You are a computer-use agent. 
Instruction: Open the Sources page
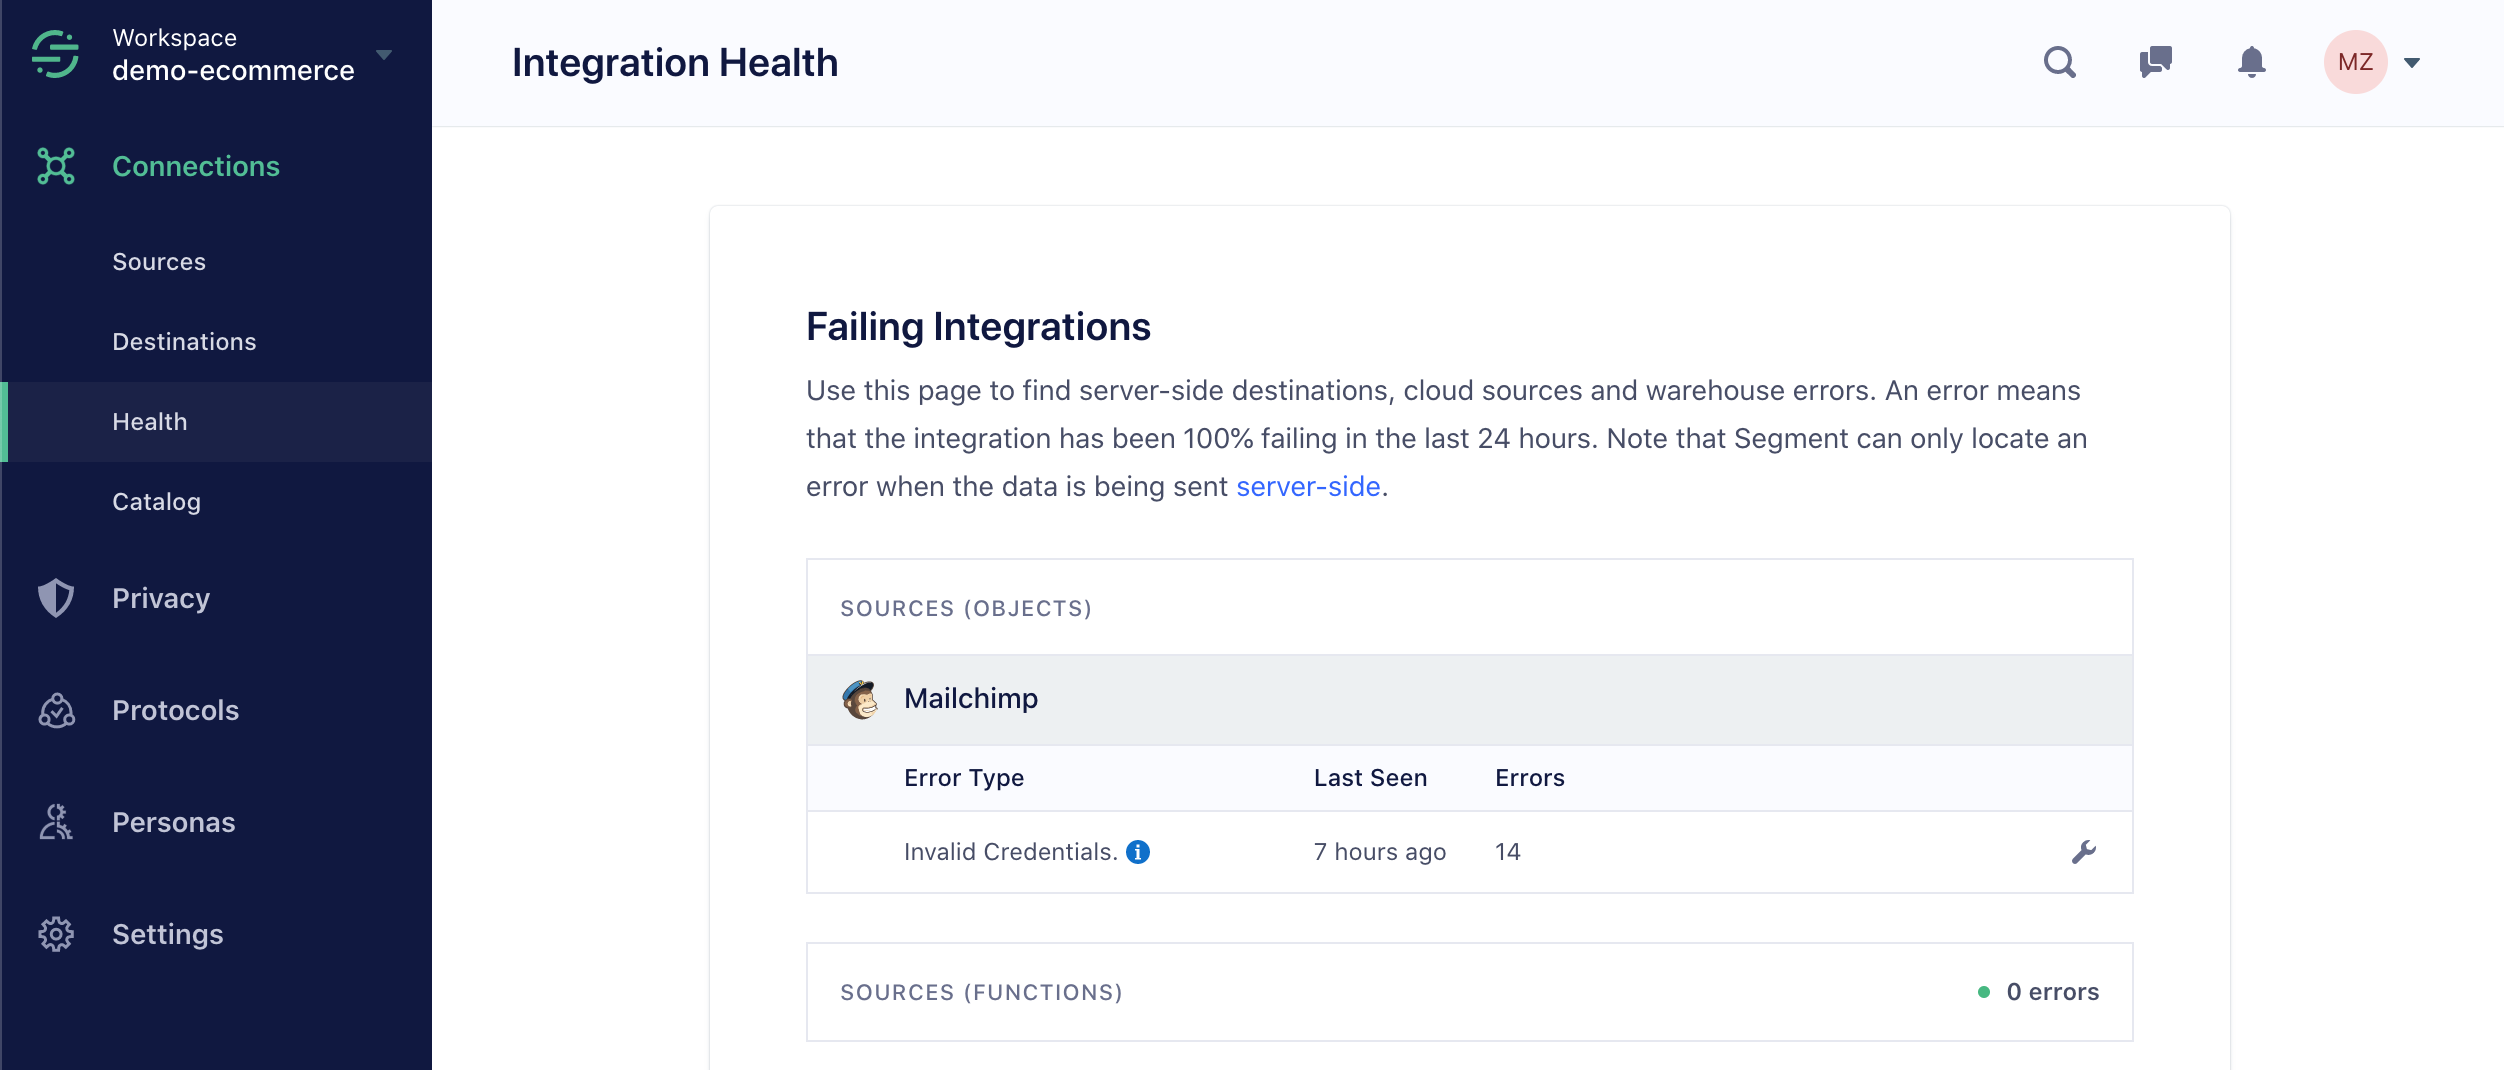(x=158, y=261)
